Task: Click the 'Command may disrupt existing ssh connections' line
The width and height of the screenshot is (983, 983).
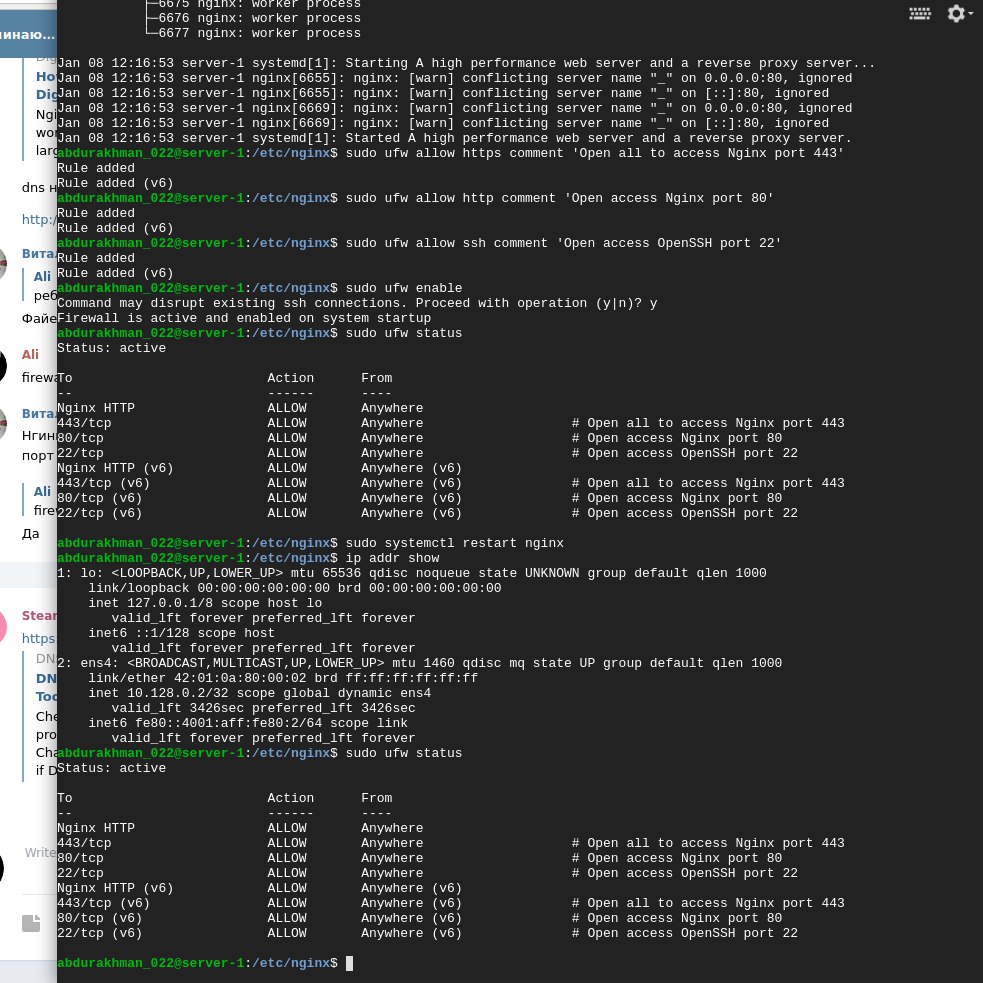Action: coord(357,303)
